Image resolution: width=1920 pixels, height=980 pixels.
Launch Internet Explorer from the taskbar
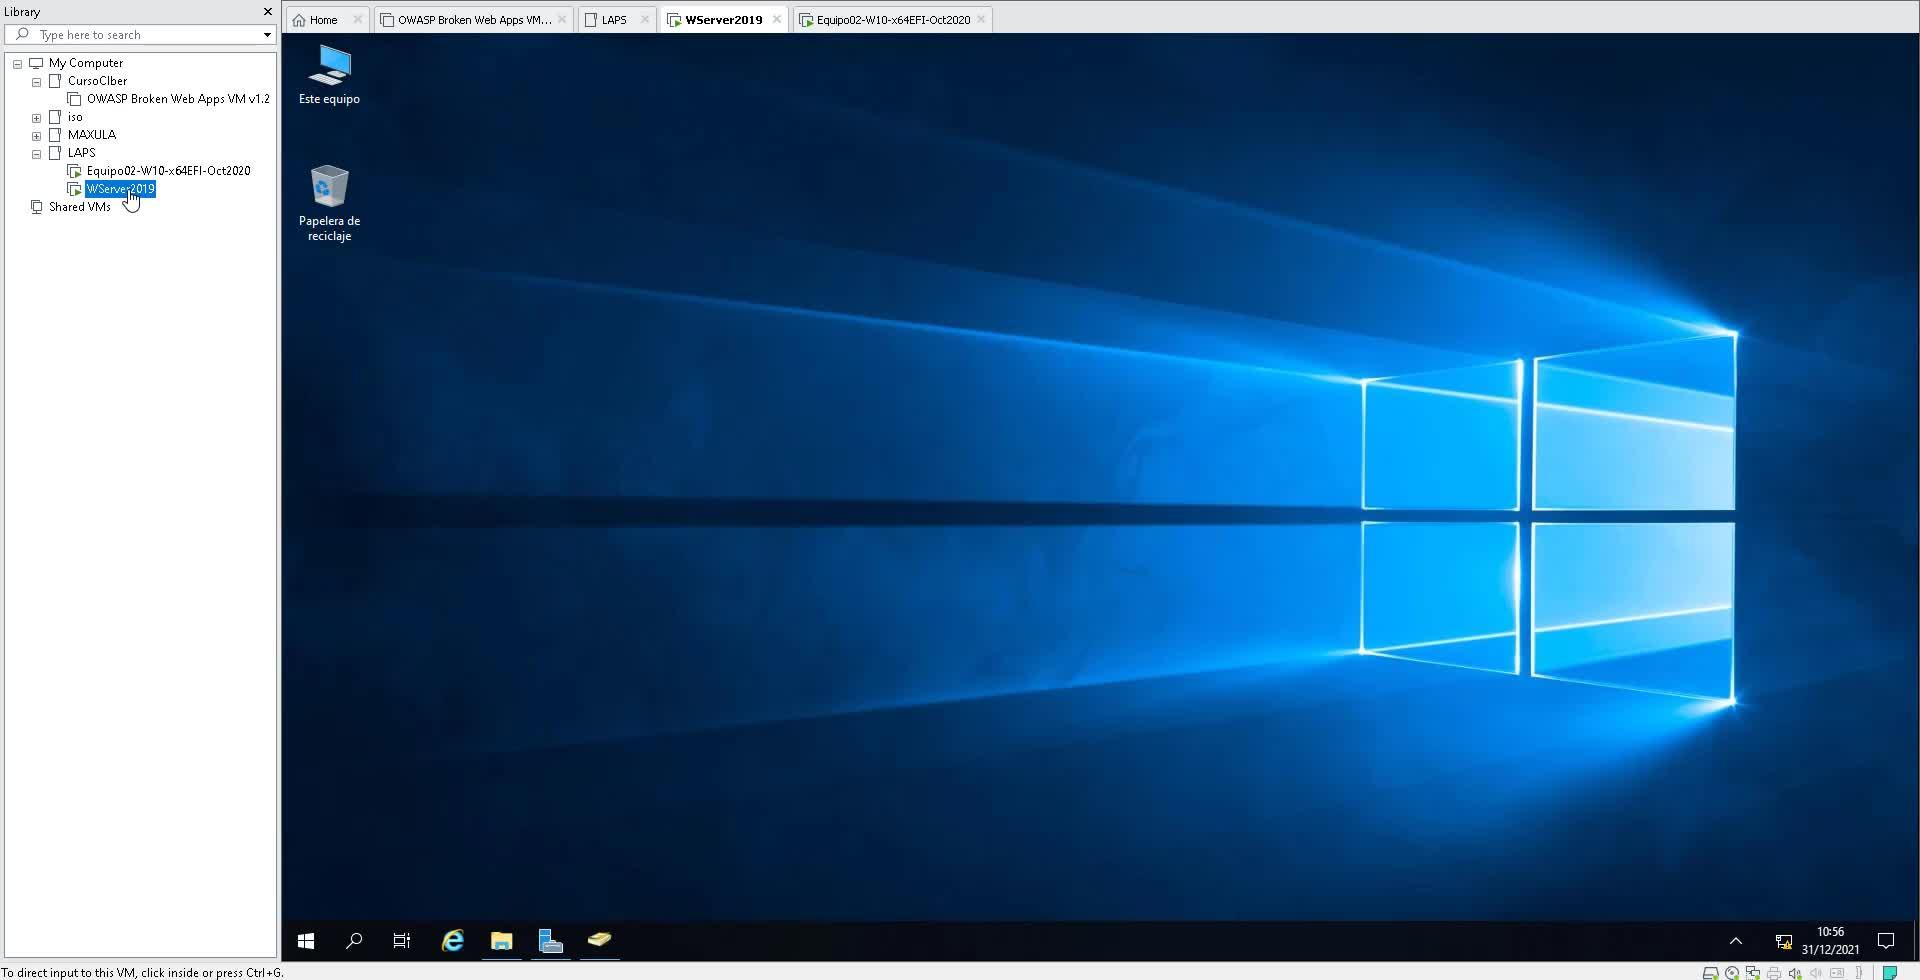453,940
